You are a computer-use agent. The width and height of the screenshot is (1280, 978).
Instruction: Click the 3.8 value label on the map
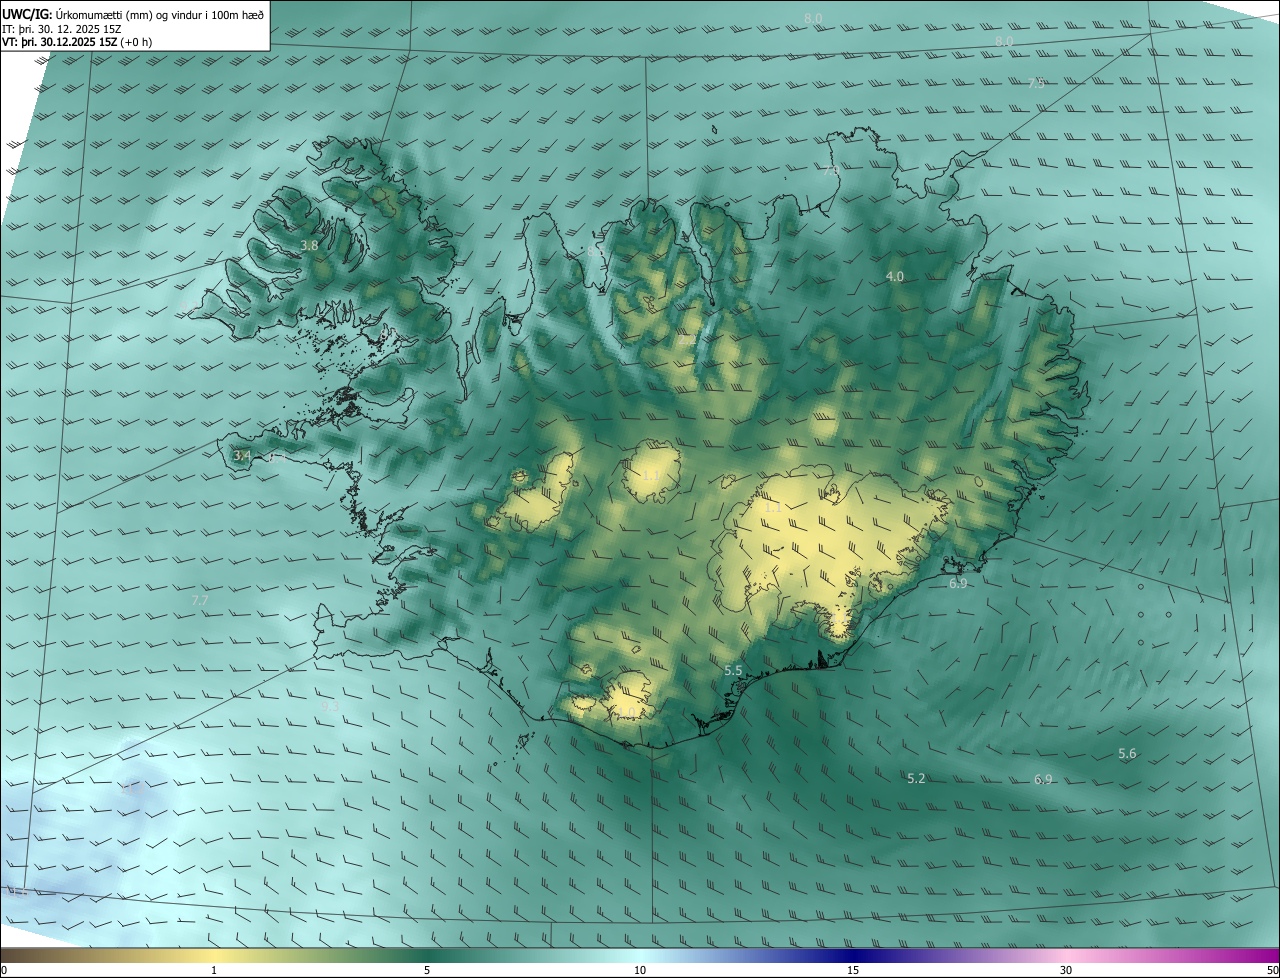coord(310,245)
